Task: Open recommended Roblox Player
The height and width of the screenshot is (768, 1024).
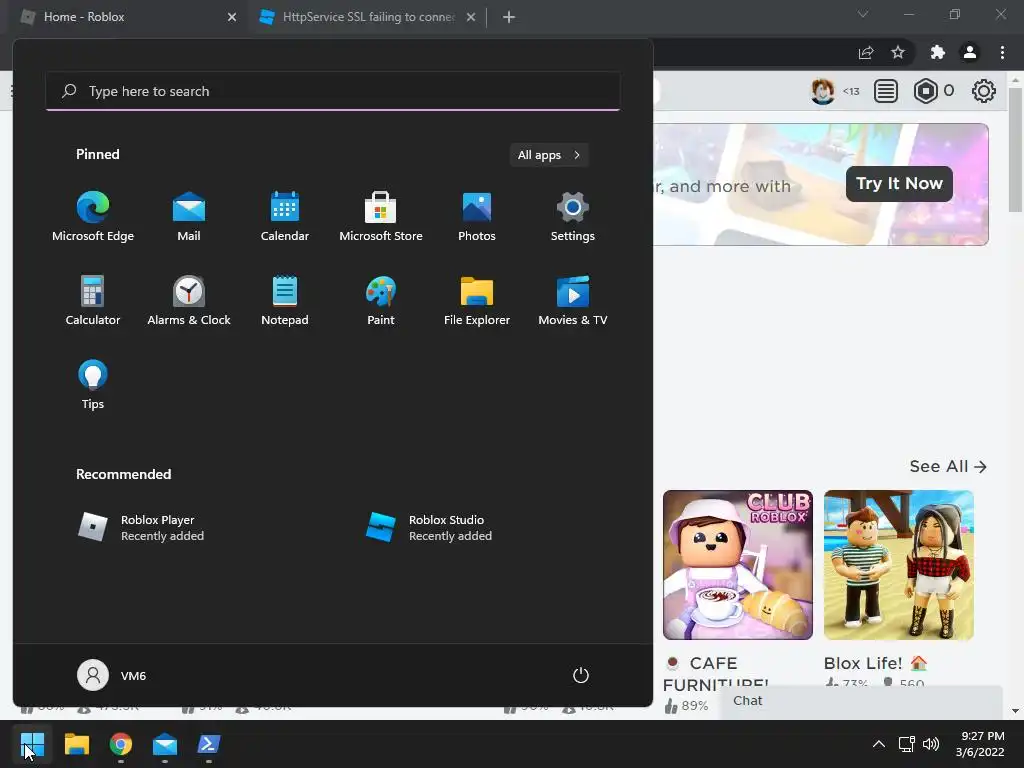Action: [140, 528]
